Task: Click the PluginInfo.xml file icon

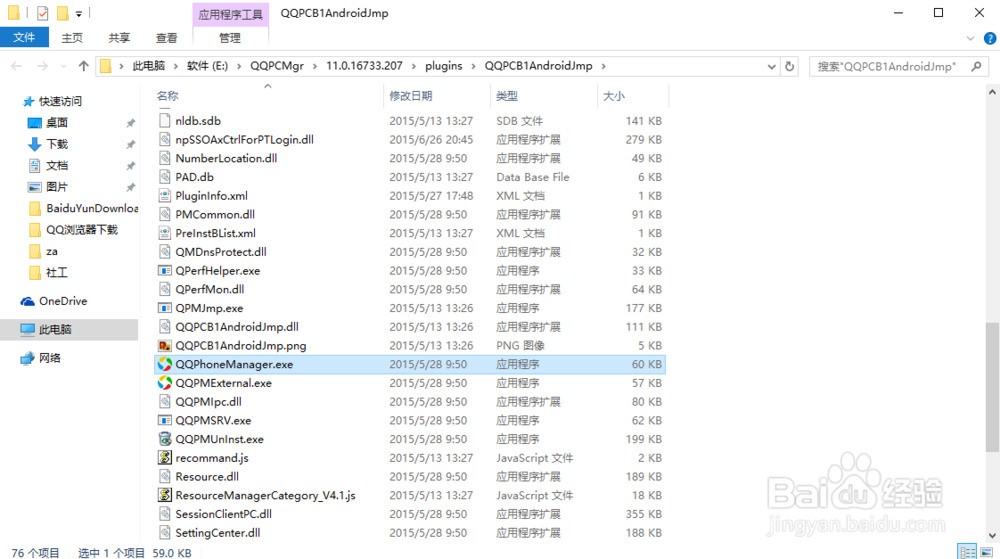Action: 165,196
